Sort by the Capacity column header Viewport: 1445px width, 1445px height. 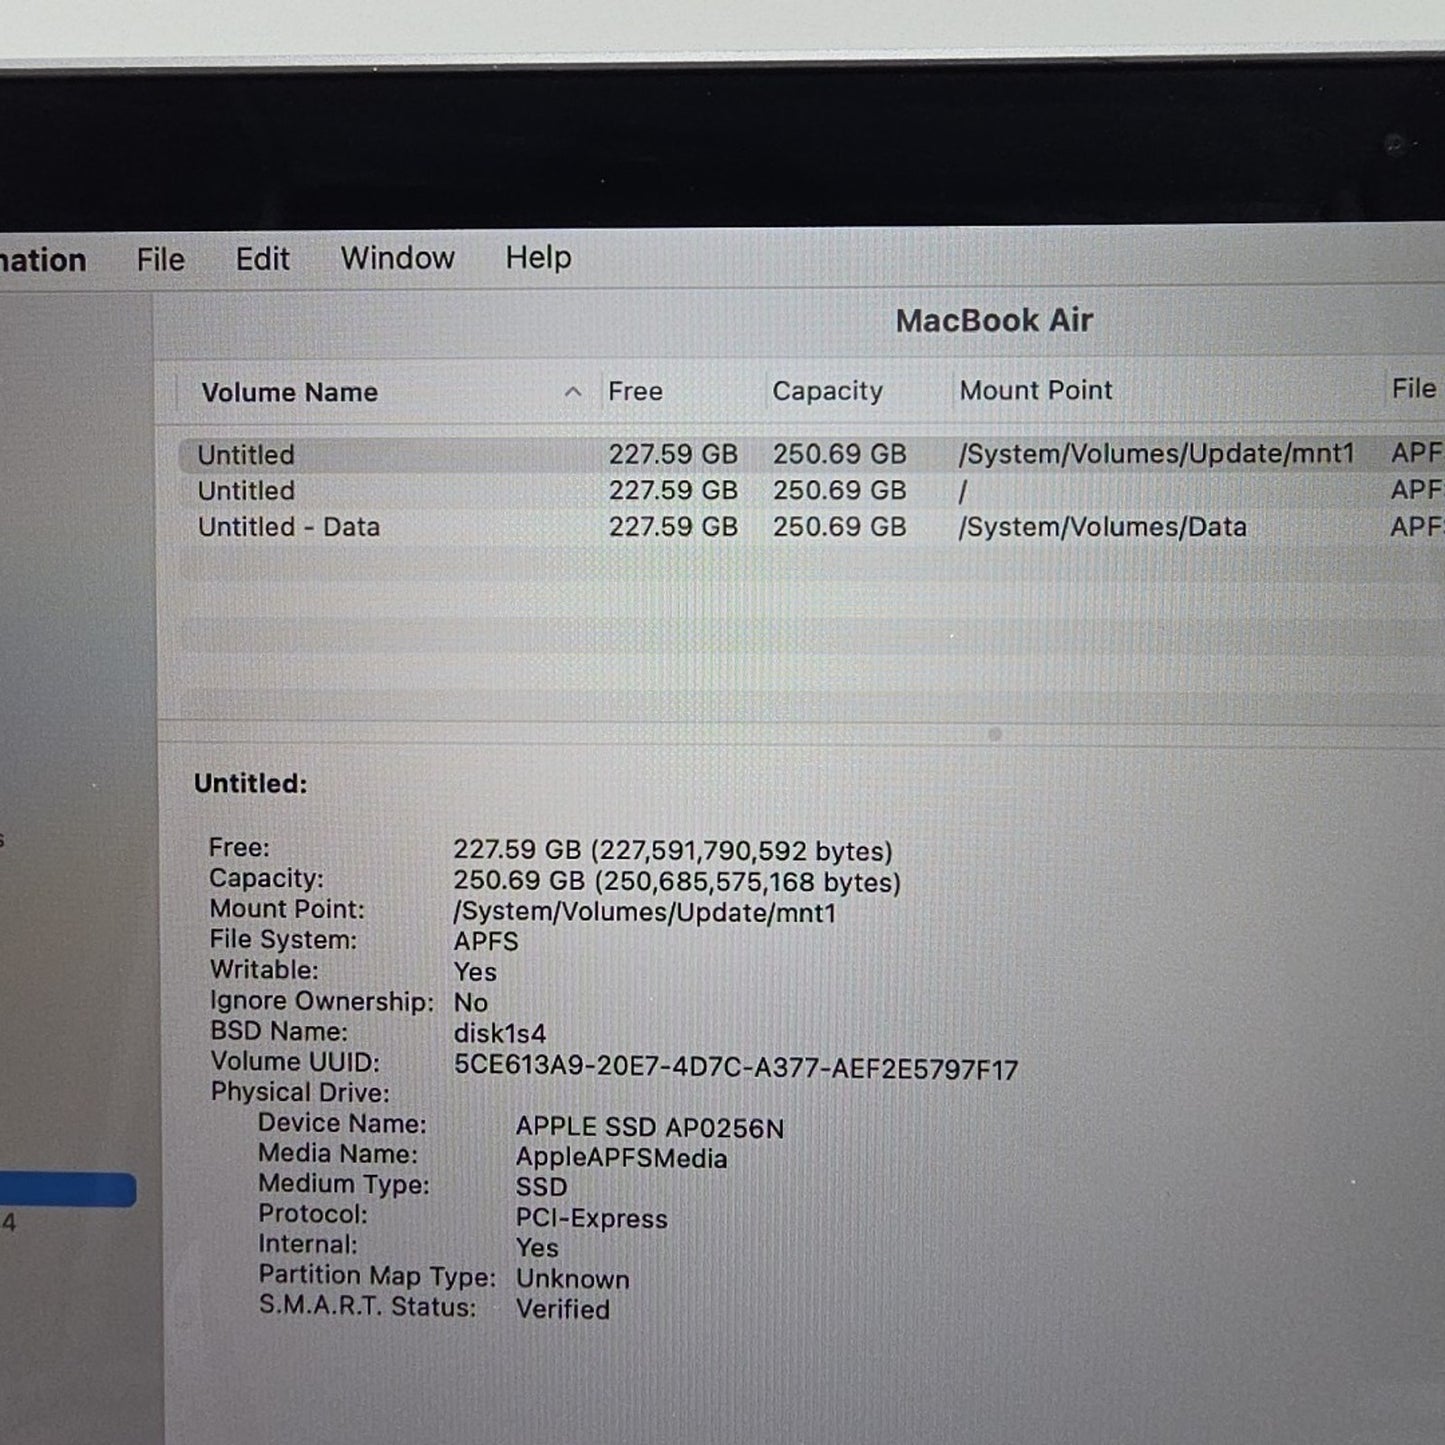[x=827, y=391]
